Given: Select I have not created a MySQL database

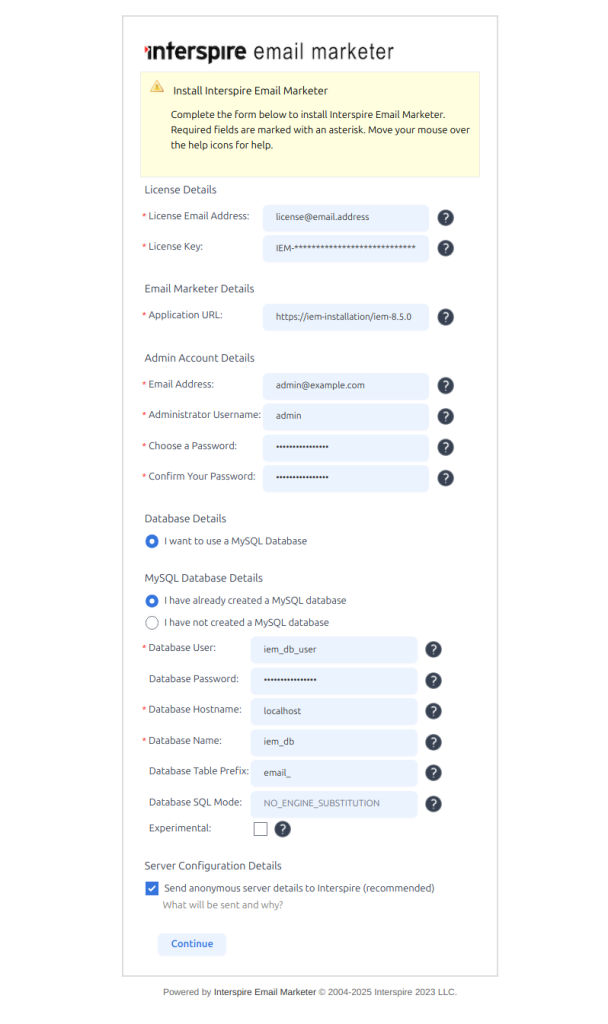Looking at the screenshot, I should [152, 623].
